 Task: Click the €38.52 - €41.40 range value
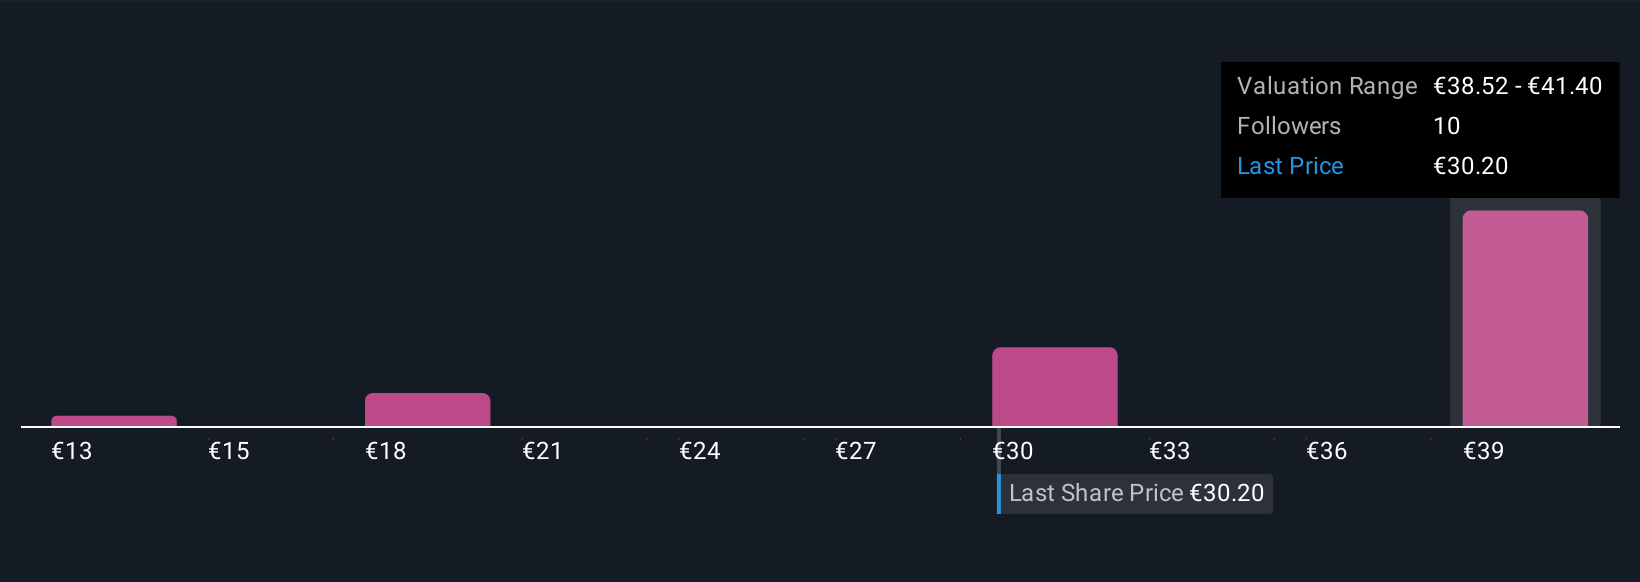pyautogui.click(x=1518, y=86)
